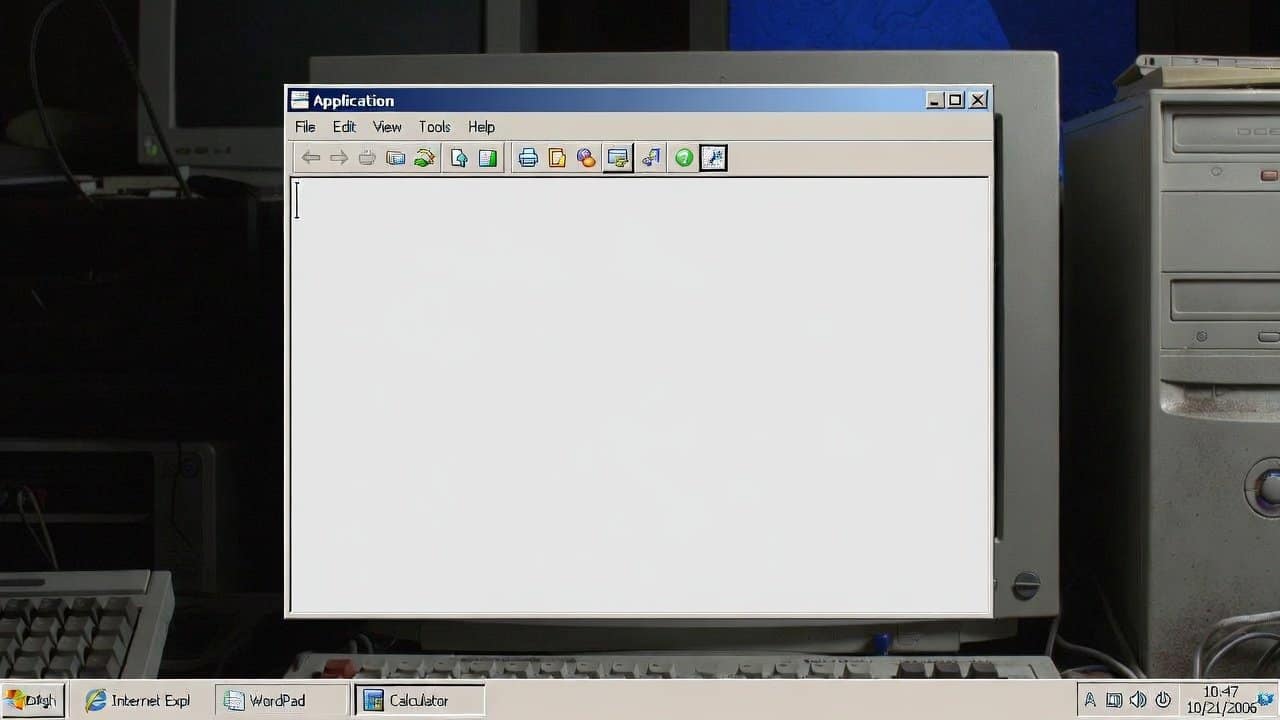
Task: Open a new document with the document icon
Action: [556, 157]
